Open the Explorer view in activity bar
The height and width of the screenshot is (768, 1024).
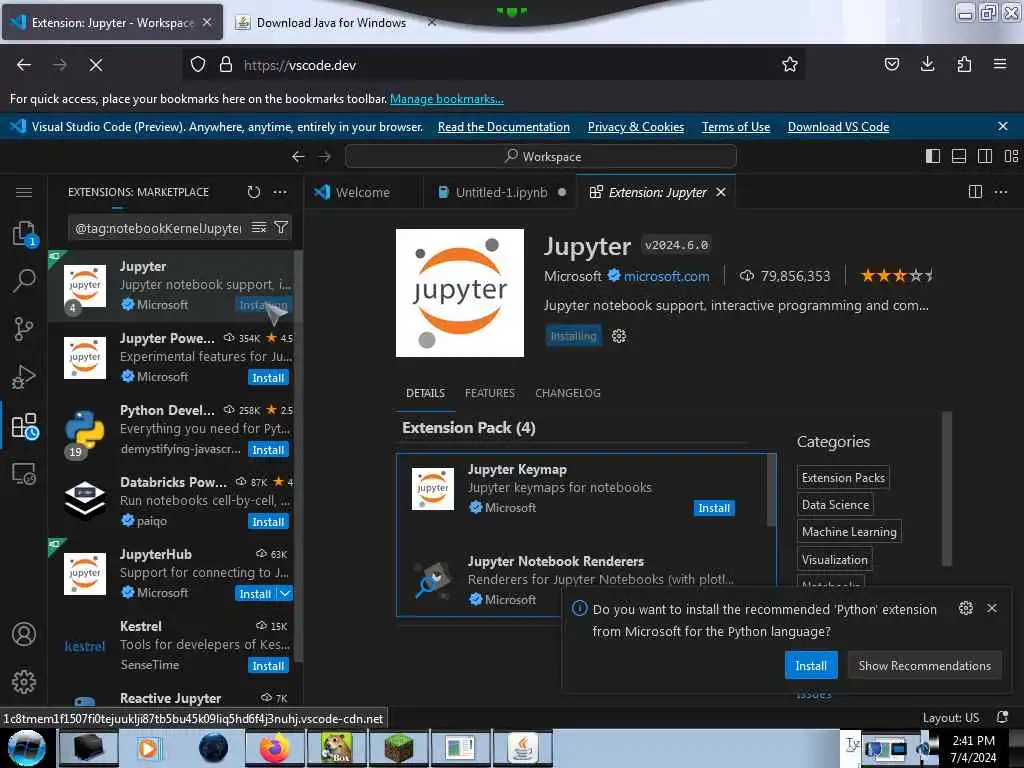pyautogui.click(x=24, y=233)
